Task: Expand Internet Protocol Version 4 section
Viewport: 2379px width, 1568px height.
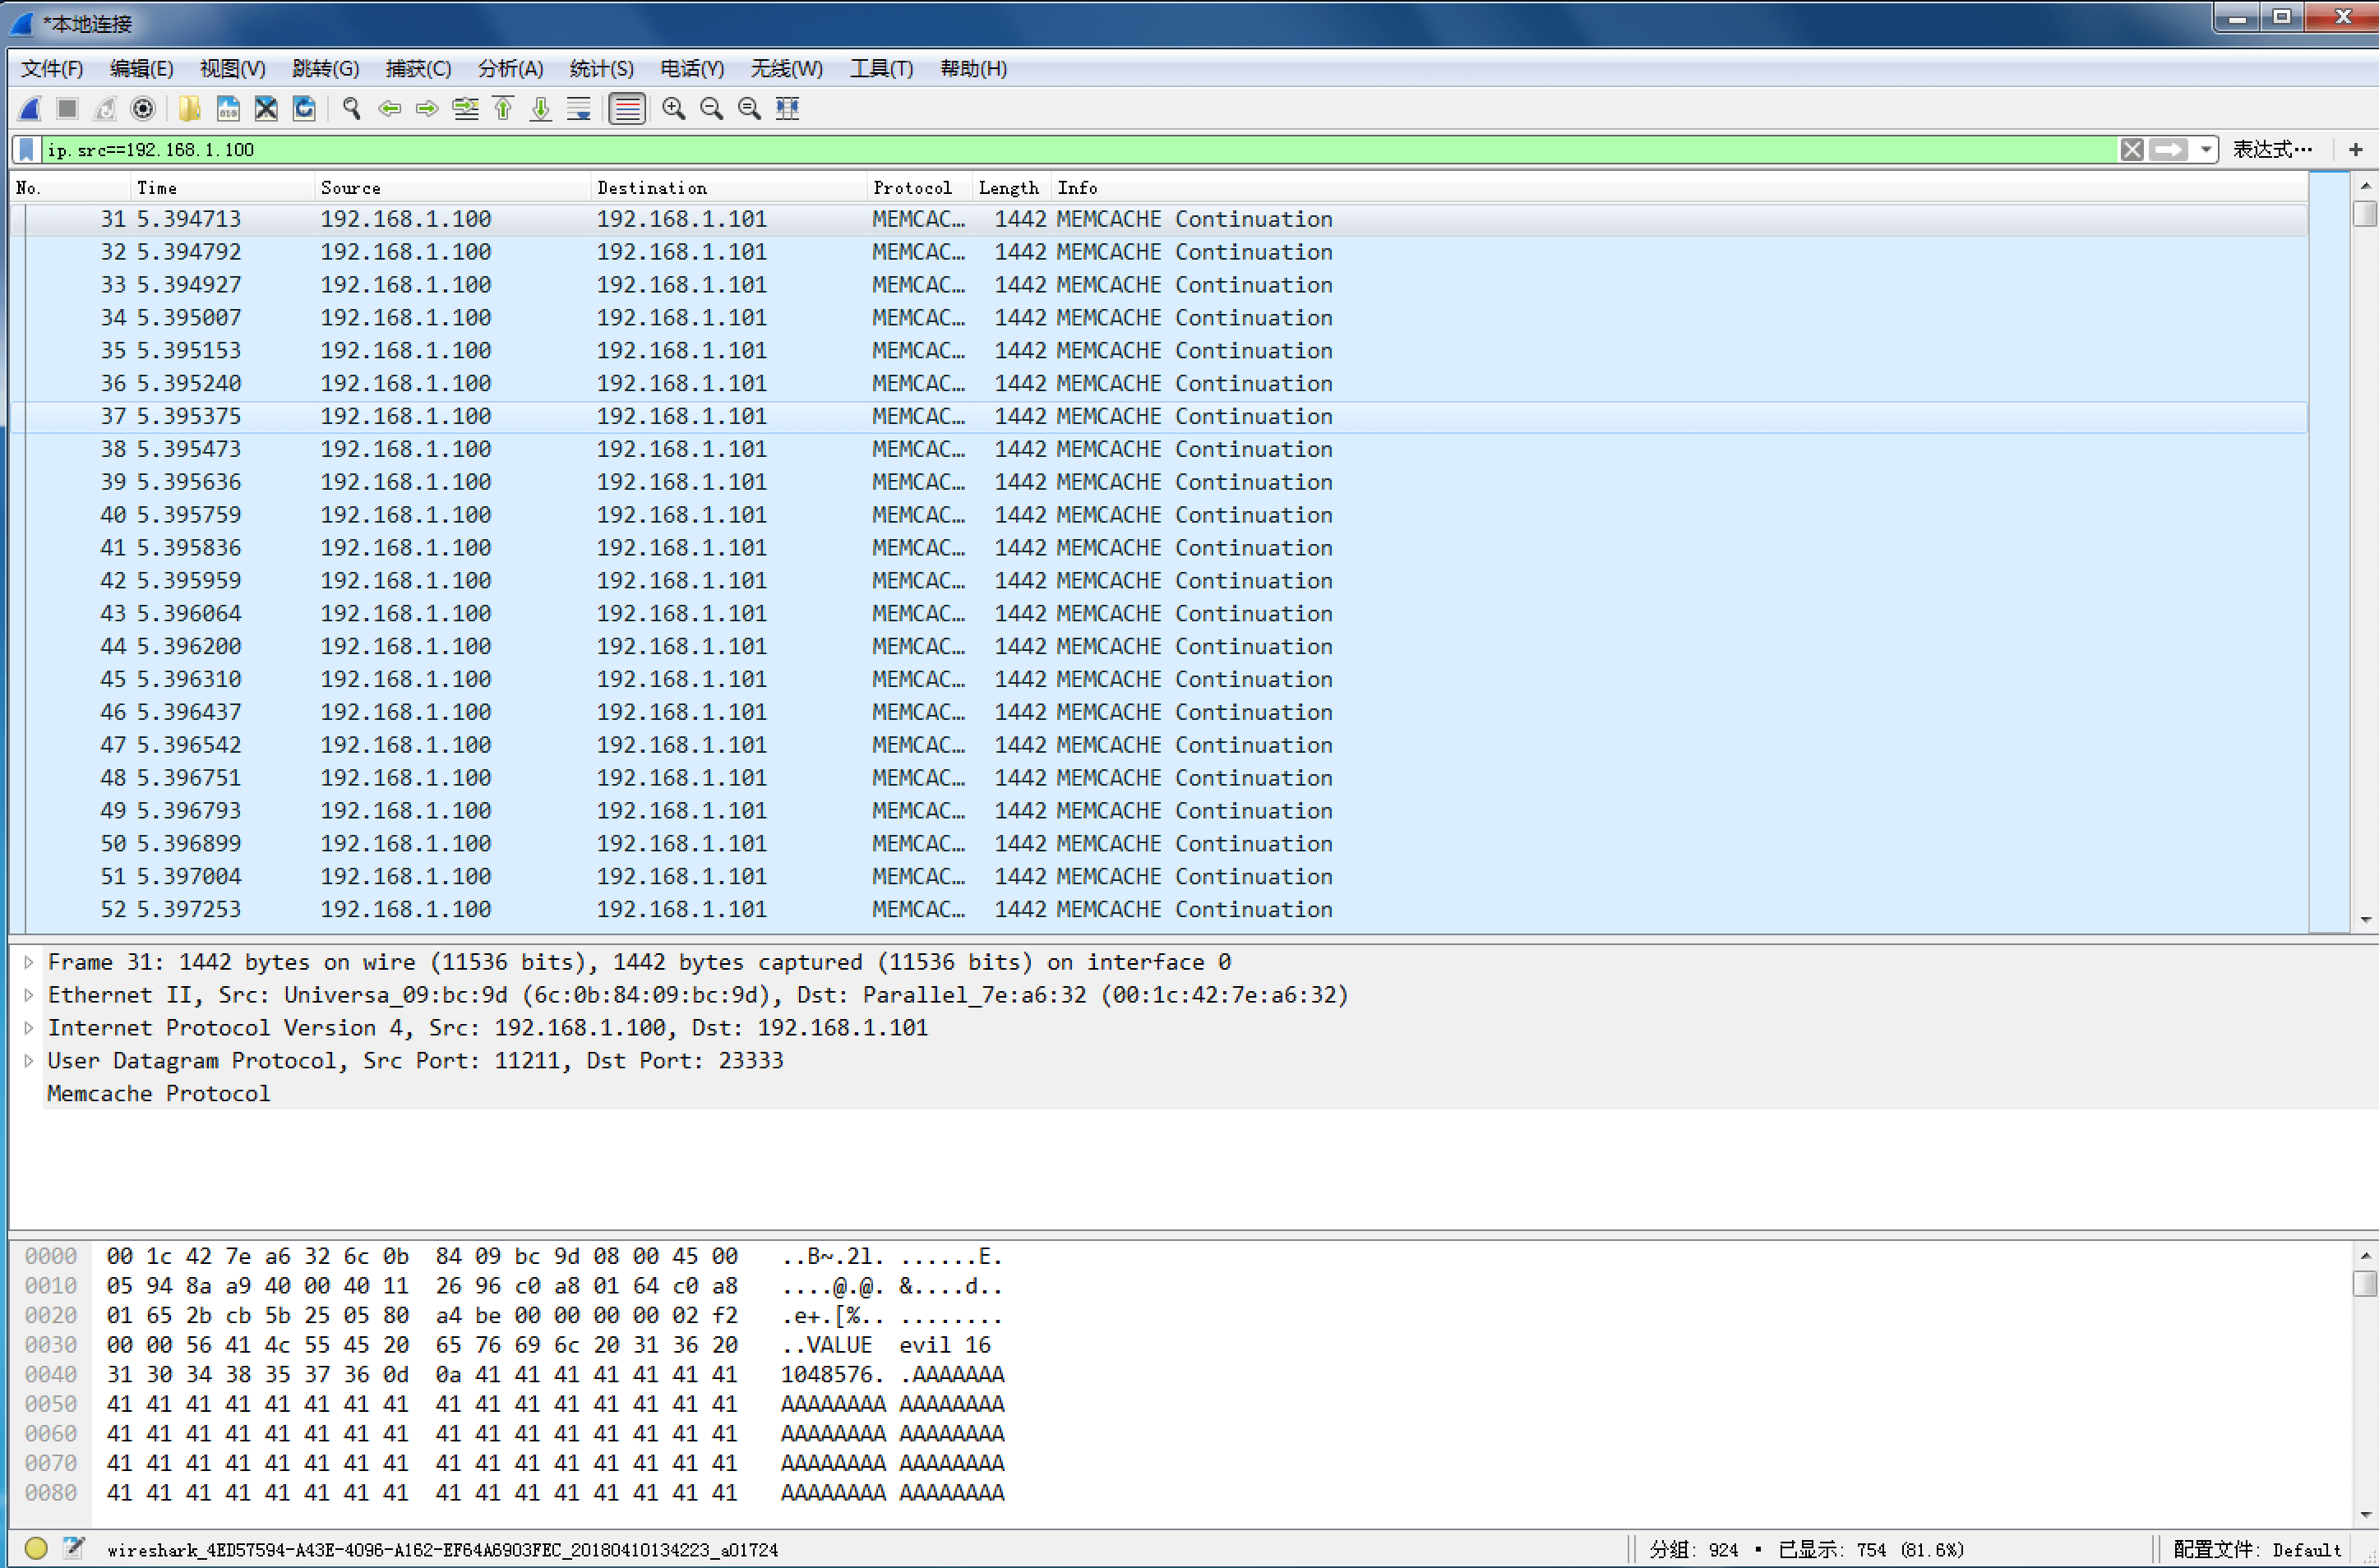Action: pos(29,1028)
